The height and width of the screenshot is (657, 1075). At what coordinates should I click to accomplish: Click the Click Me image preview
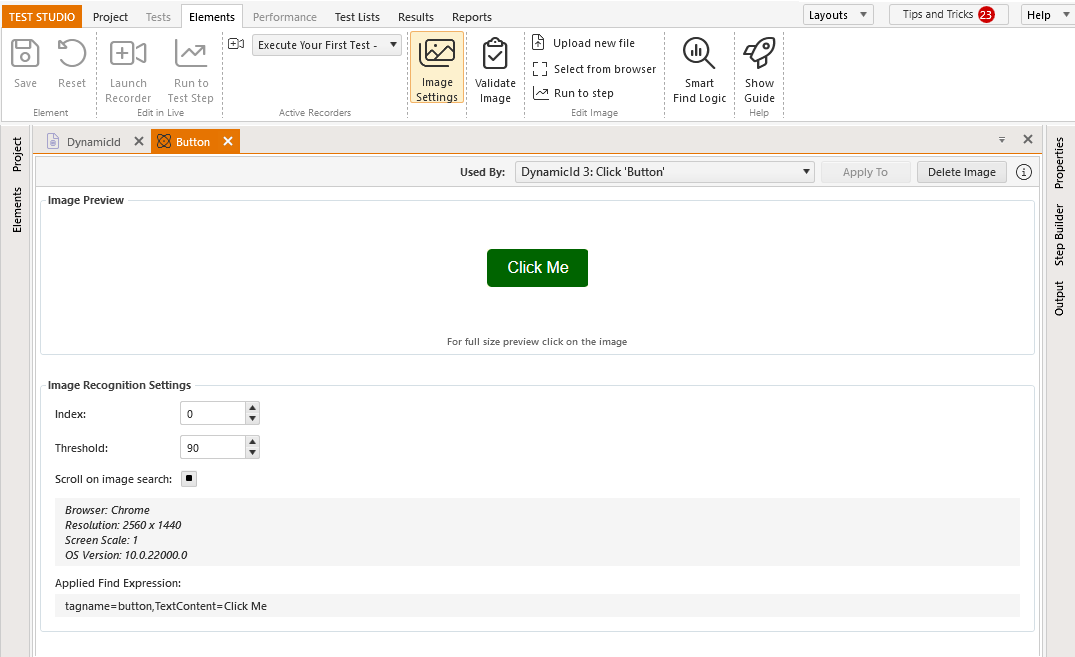point(538,267)
